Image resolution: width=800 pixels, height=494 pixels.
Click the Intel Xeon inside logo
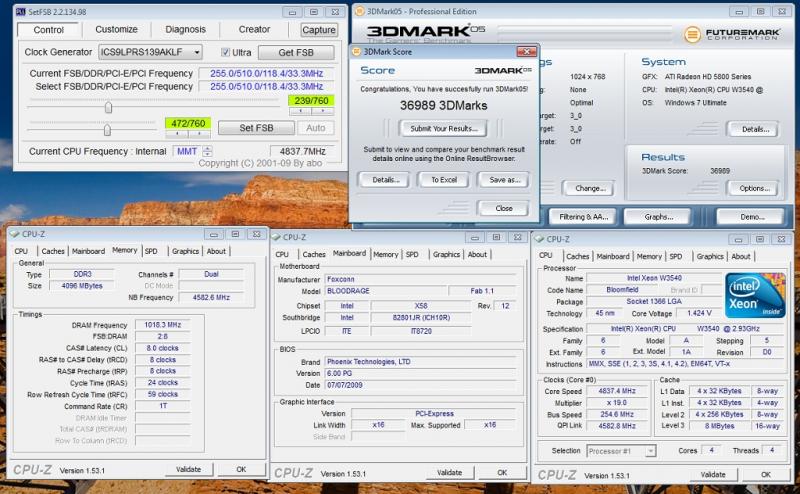tap(755, 295)
